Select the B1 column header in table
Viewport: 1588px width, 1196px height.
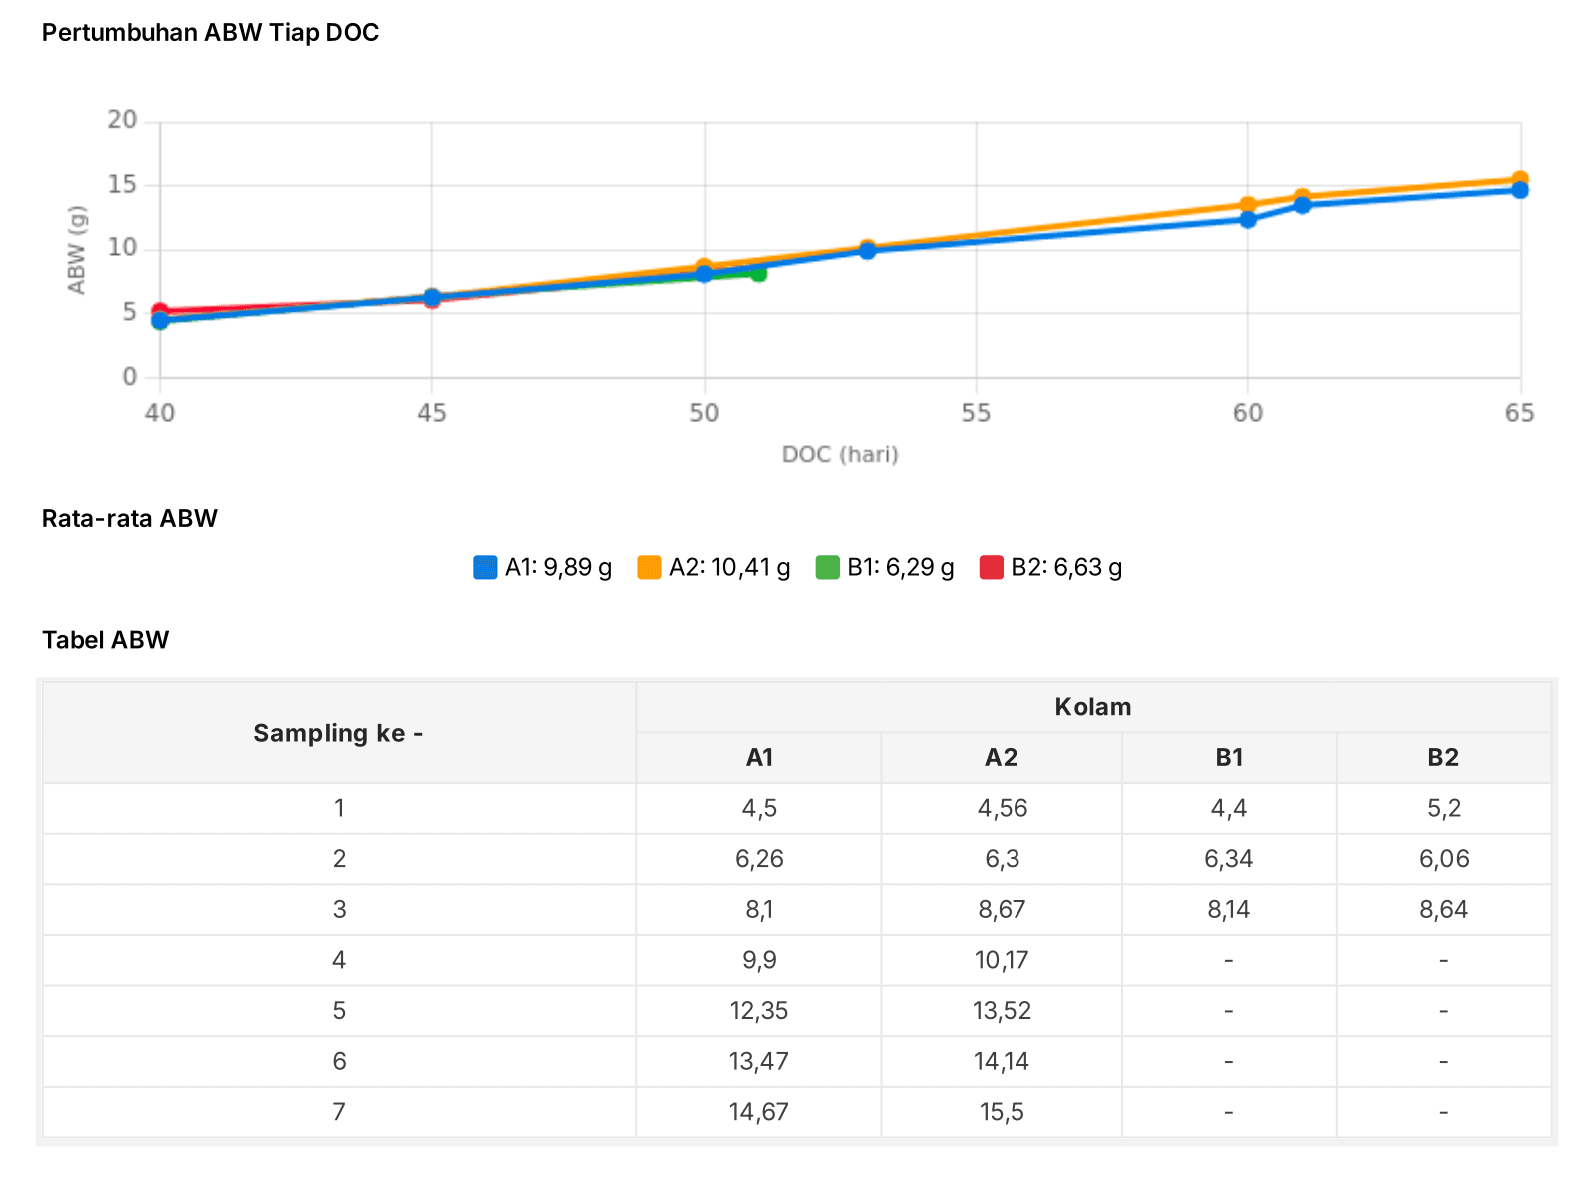click(1229, 758)
